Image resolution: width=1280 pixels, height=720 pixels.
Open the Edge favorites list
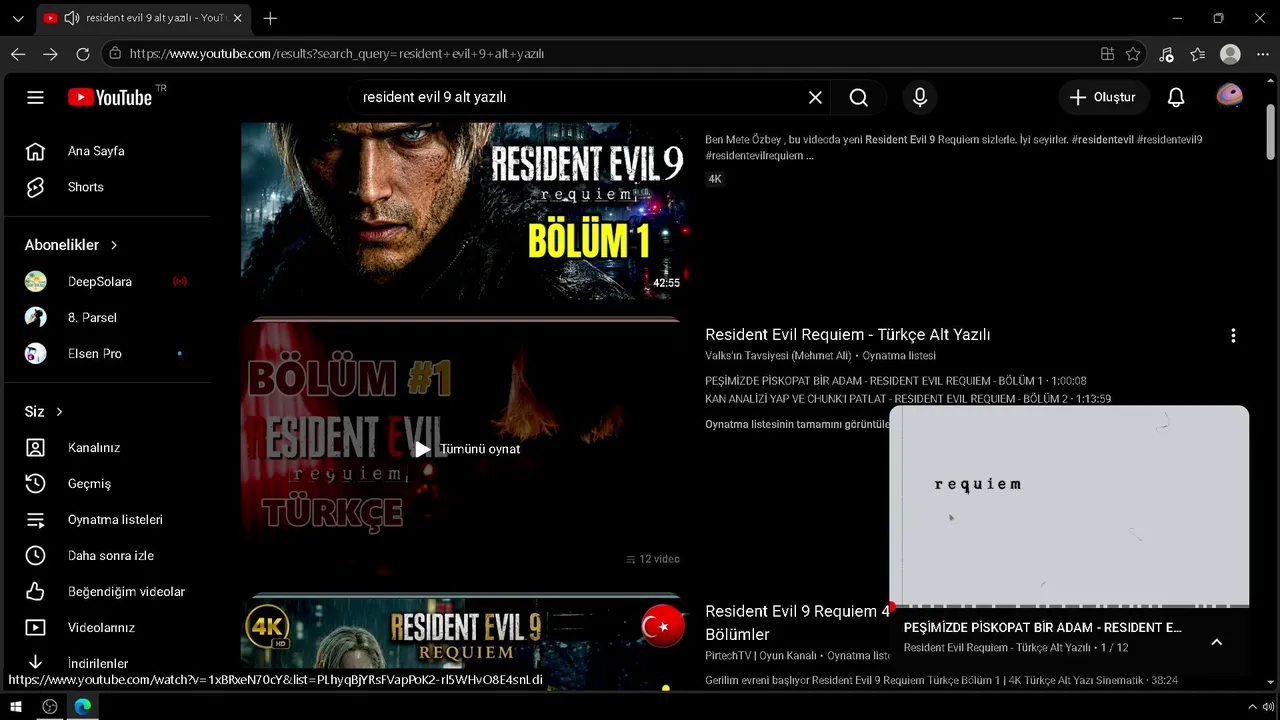point(1198,54)
